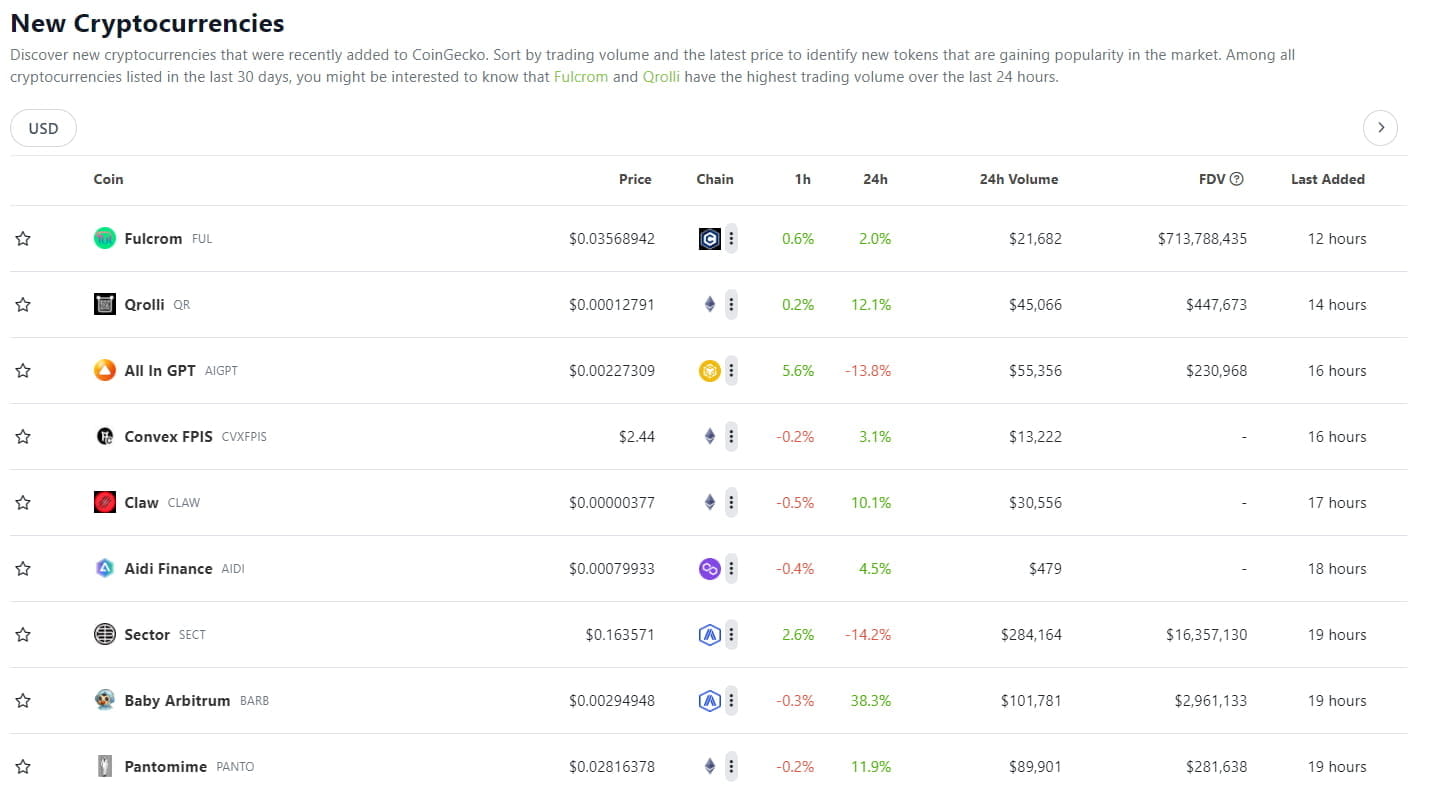Select the Cronos chain icon next to Fulcrom

click(709, 238)
